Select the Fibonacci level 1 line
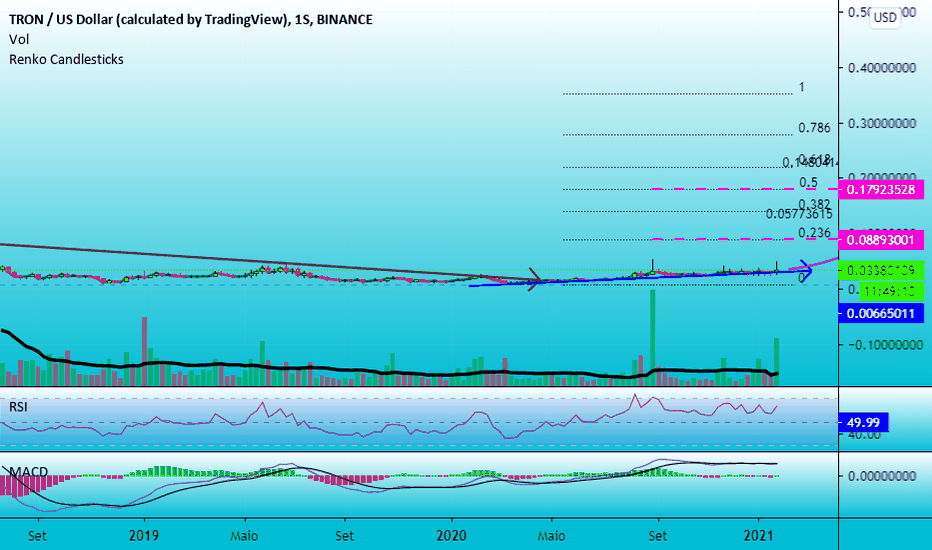Viewport: 932px width, 550px height. (x=678, y=93)
